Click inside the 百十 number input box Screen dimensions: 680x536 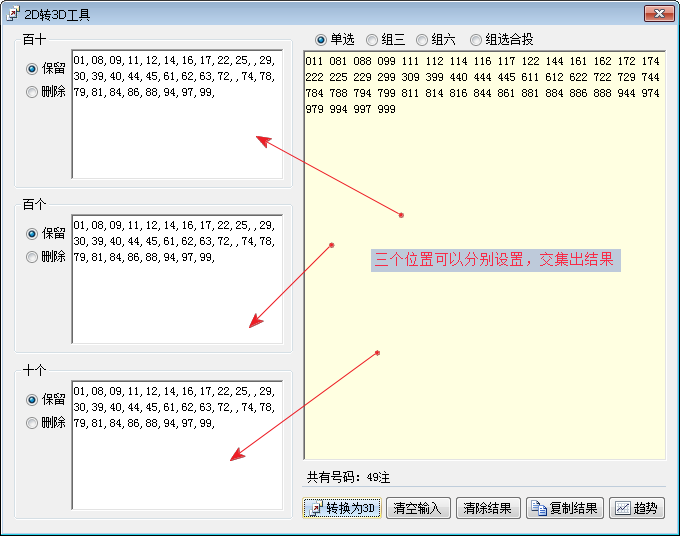[x=177, y=140]
